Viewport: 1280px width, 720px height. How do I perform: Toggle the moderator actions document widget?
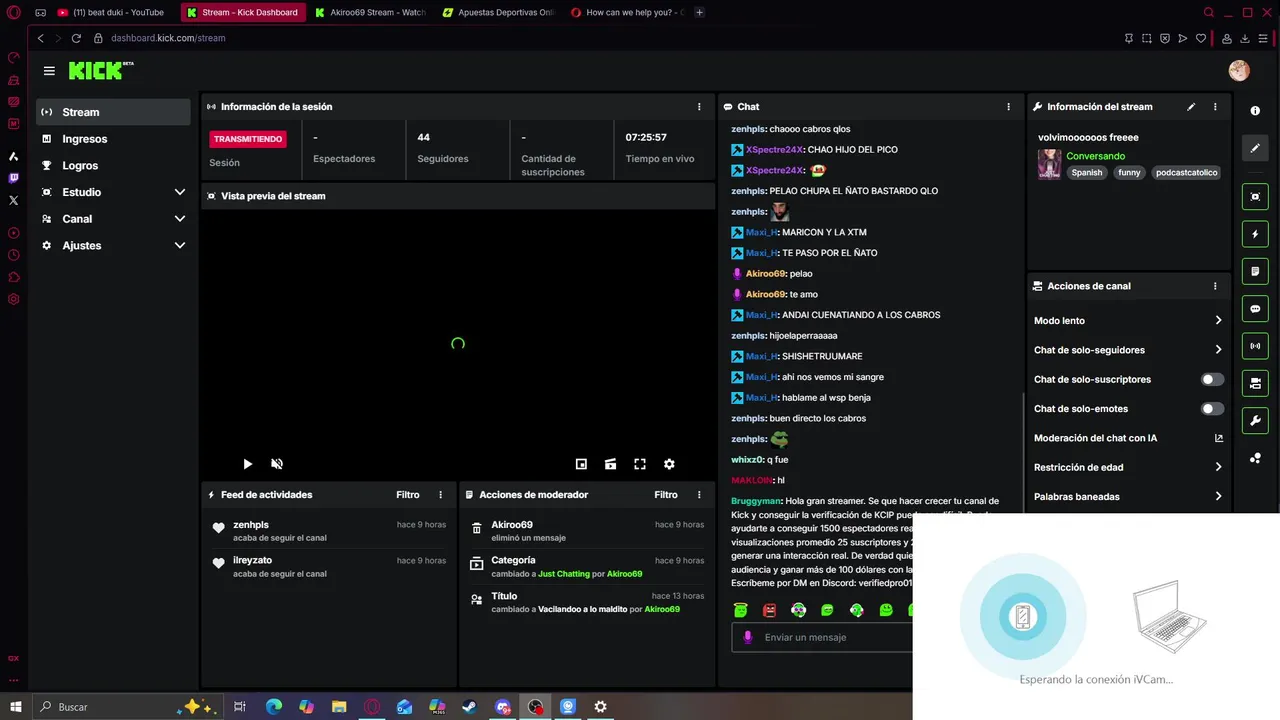click(x=1255, y=271)
